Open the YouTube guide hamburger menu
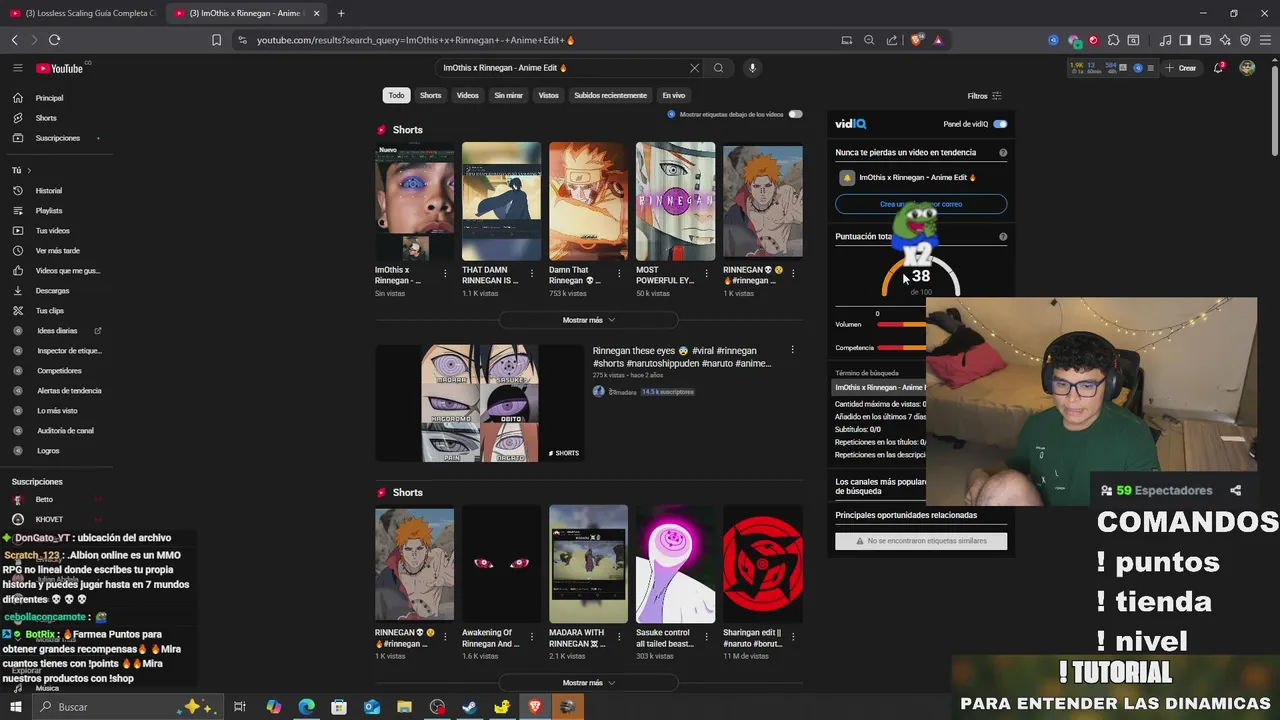The image size is (1280, 720). click(18, 68)
